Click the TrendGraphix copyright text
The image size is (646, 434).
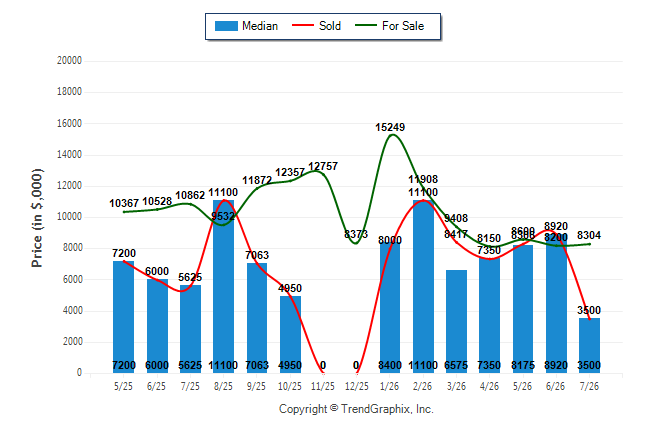(x=356, y=409)
